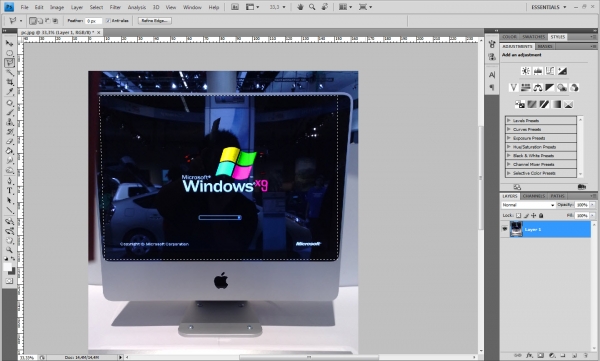The height and width of the screenshot is (361, 600).
Task: Add a Gradient Map adjustment
Action: coord(556,104)
